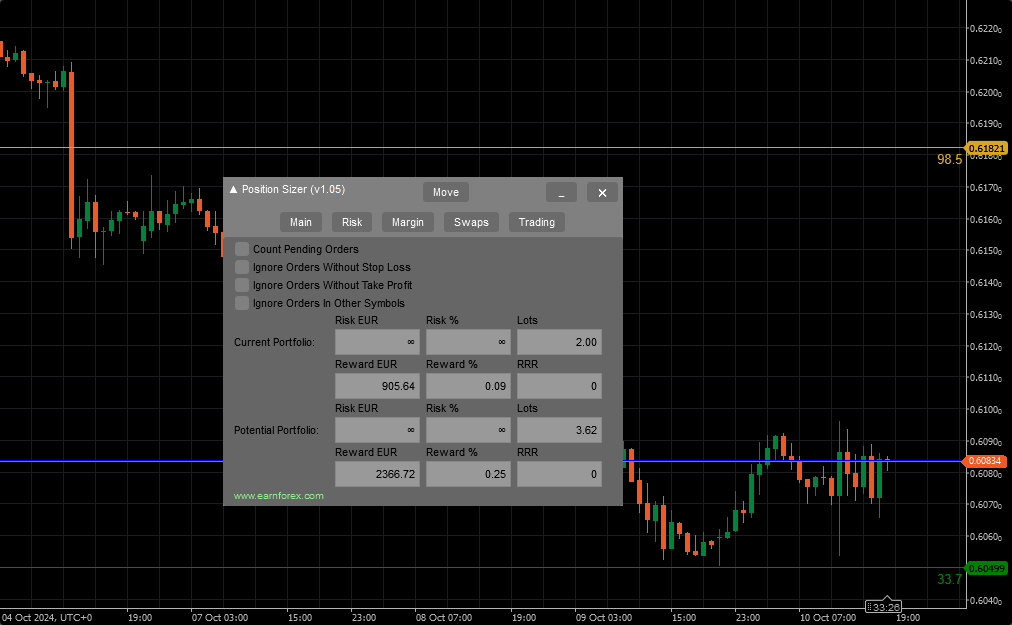Click the green 0.60499 price label
Viewport: 1012px width, 625px height.
coord(988,568)
